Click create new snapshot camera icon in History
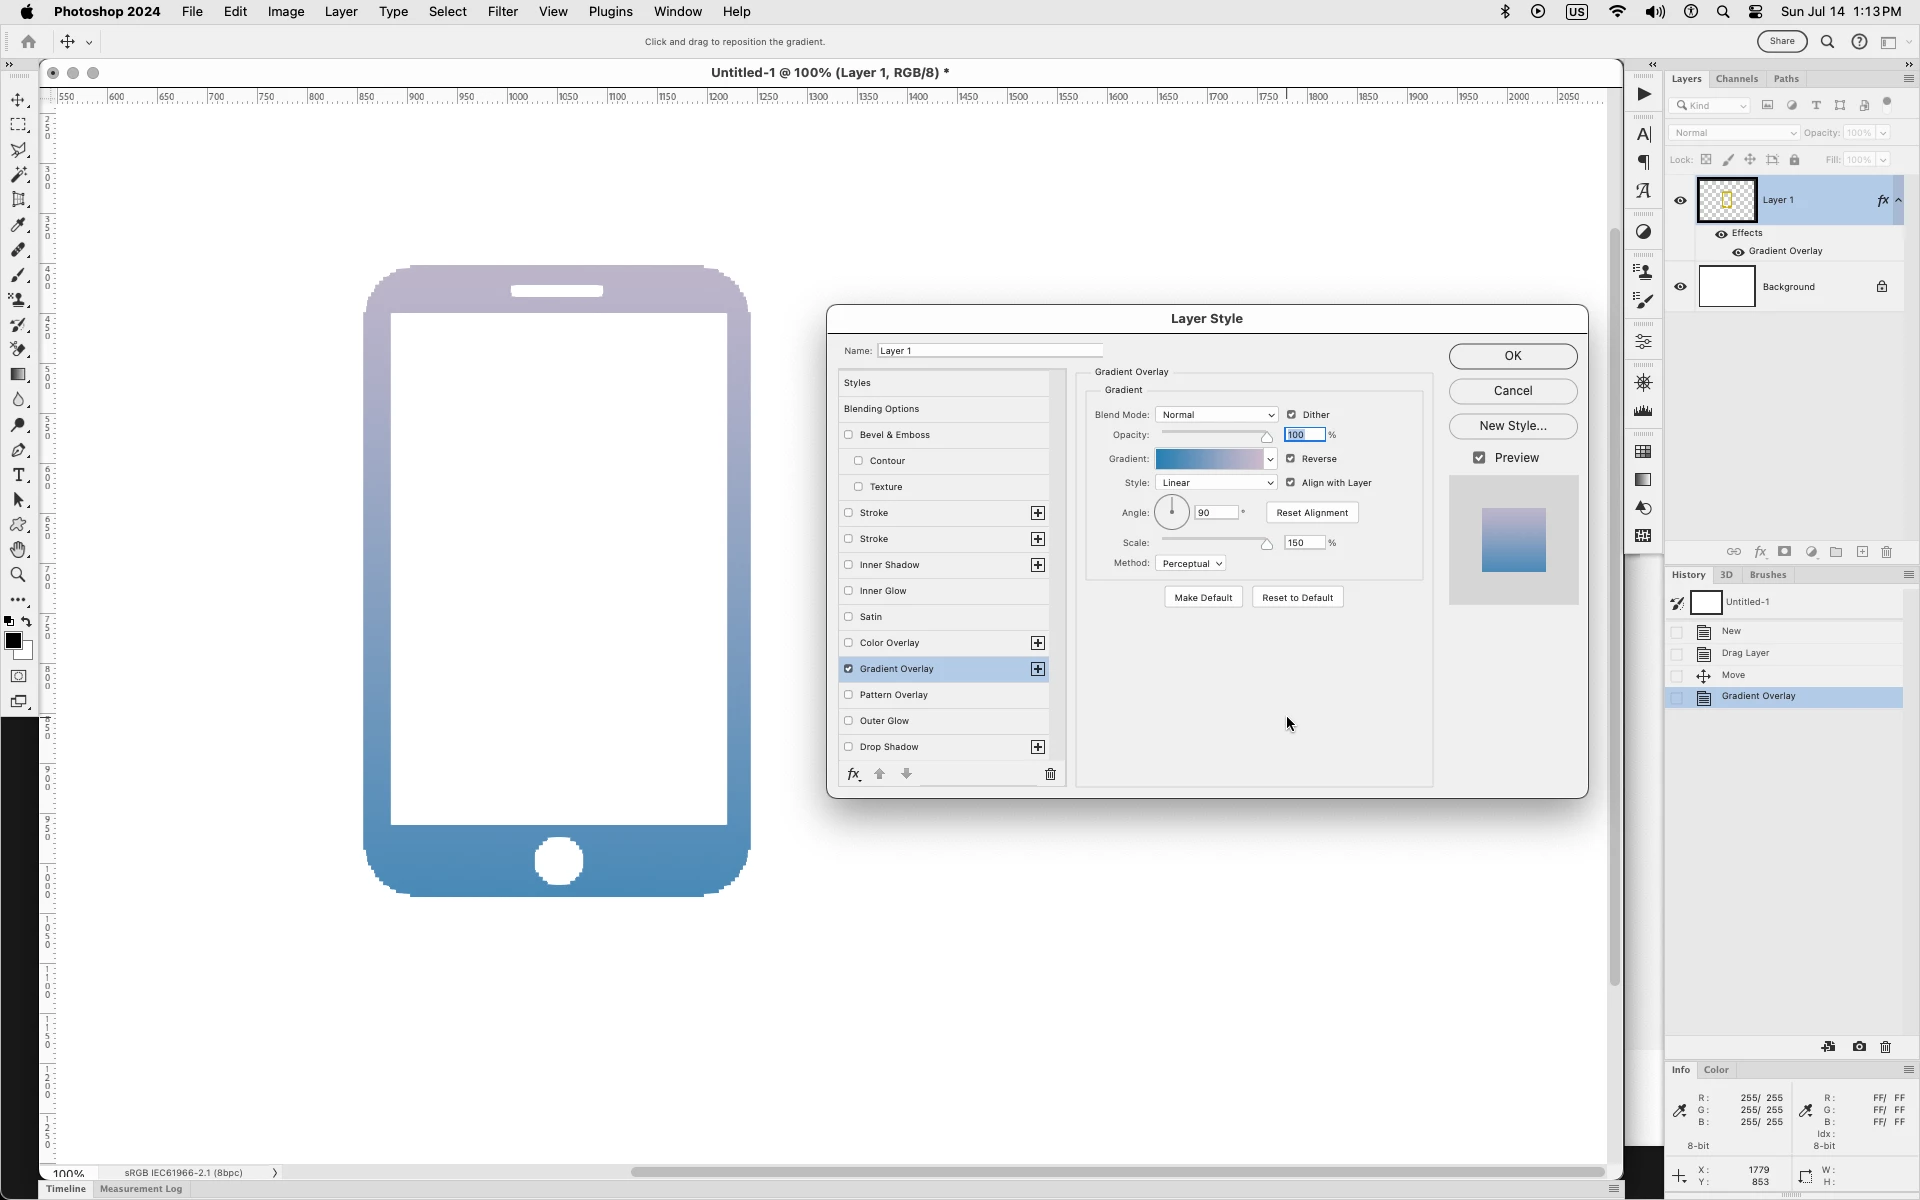Viewport: 1920px width, 1200px height. pyautogui.click(x=1859, y=1047)
